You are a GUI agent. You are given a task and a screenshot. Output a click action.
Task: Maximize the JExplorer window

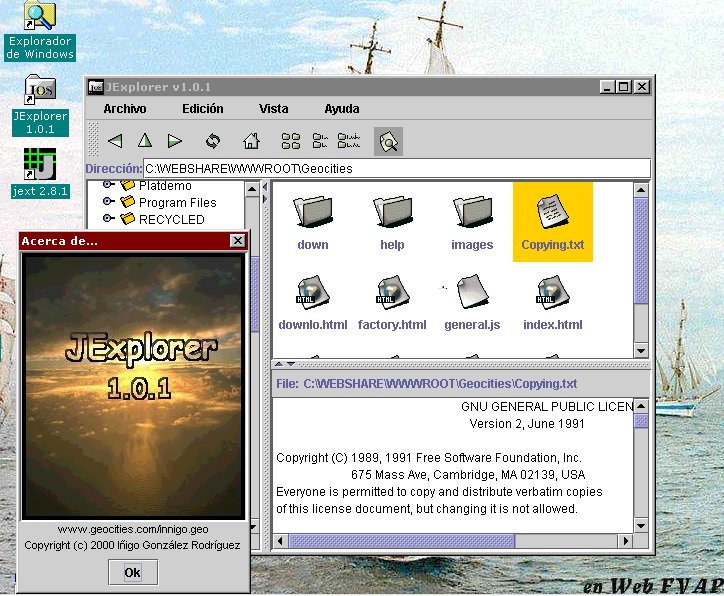pos(623,87)
